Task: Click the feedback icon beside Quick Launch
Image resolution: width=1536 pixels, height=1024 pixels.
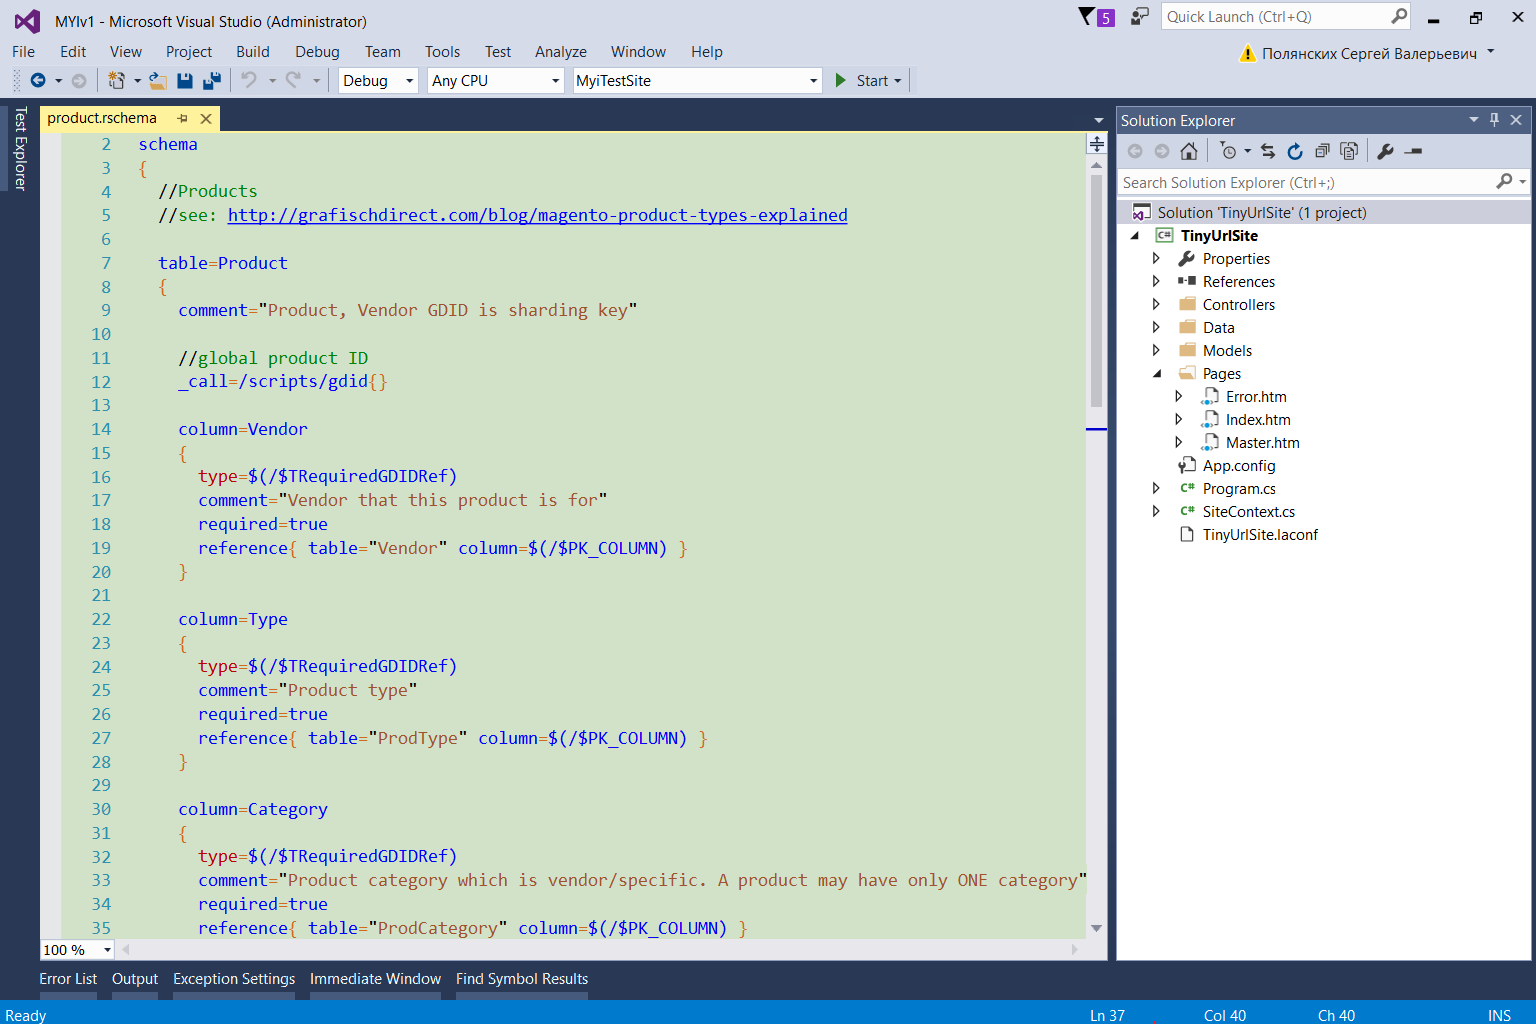Action: tap(1139, 16)
